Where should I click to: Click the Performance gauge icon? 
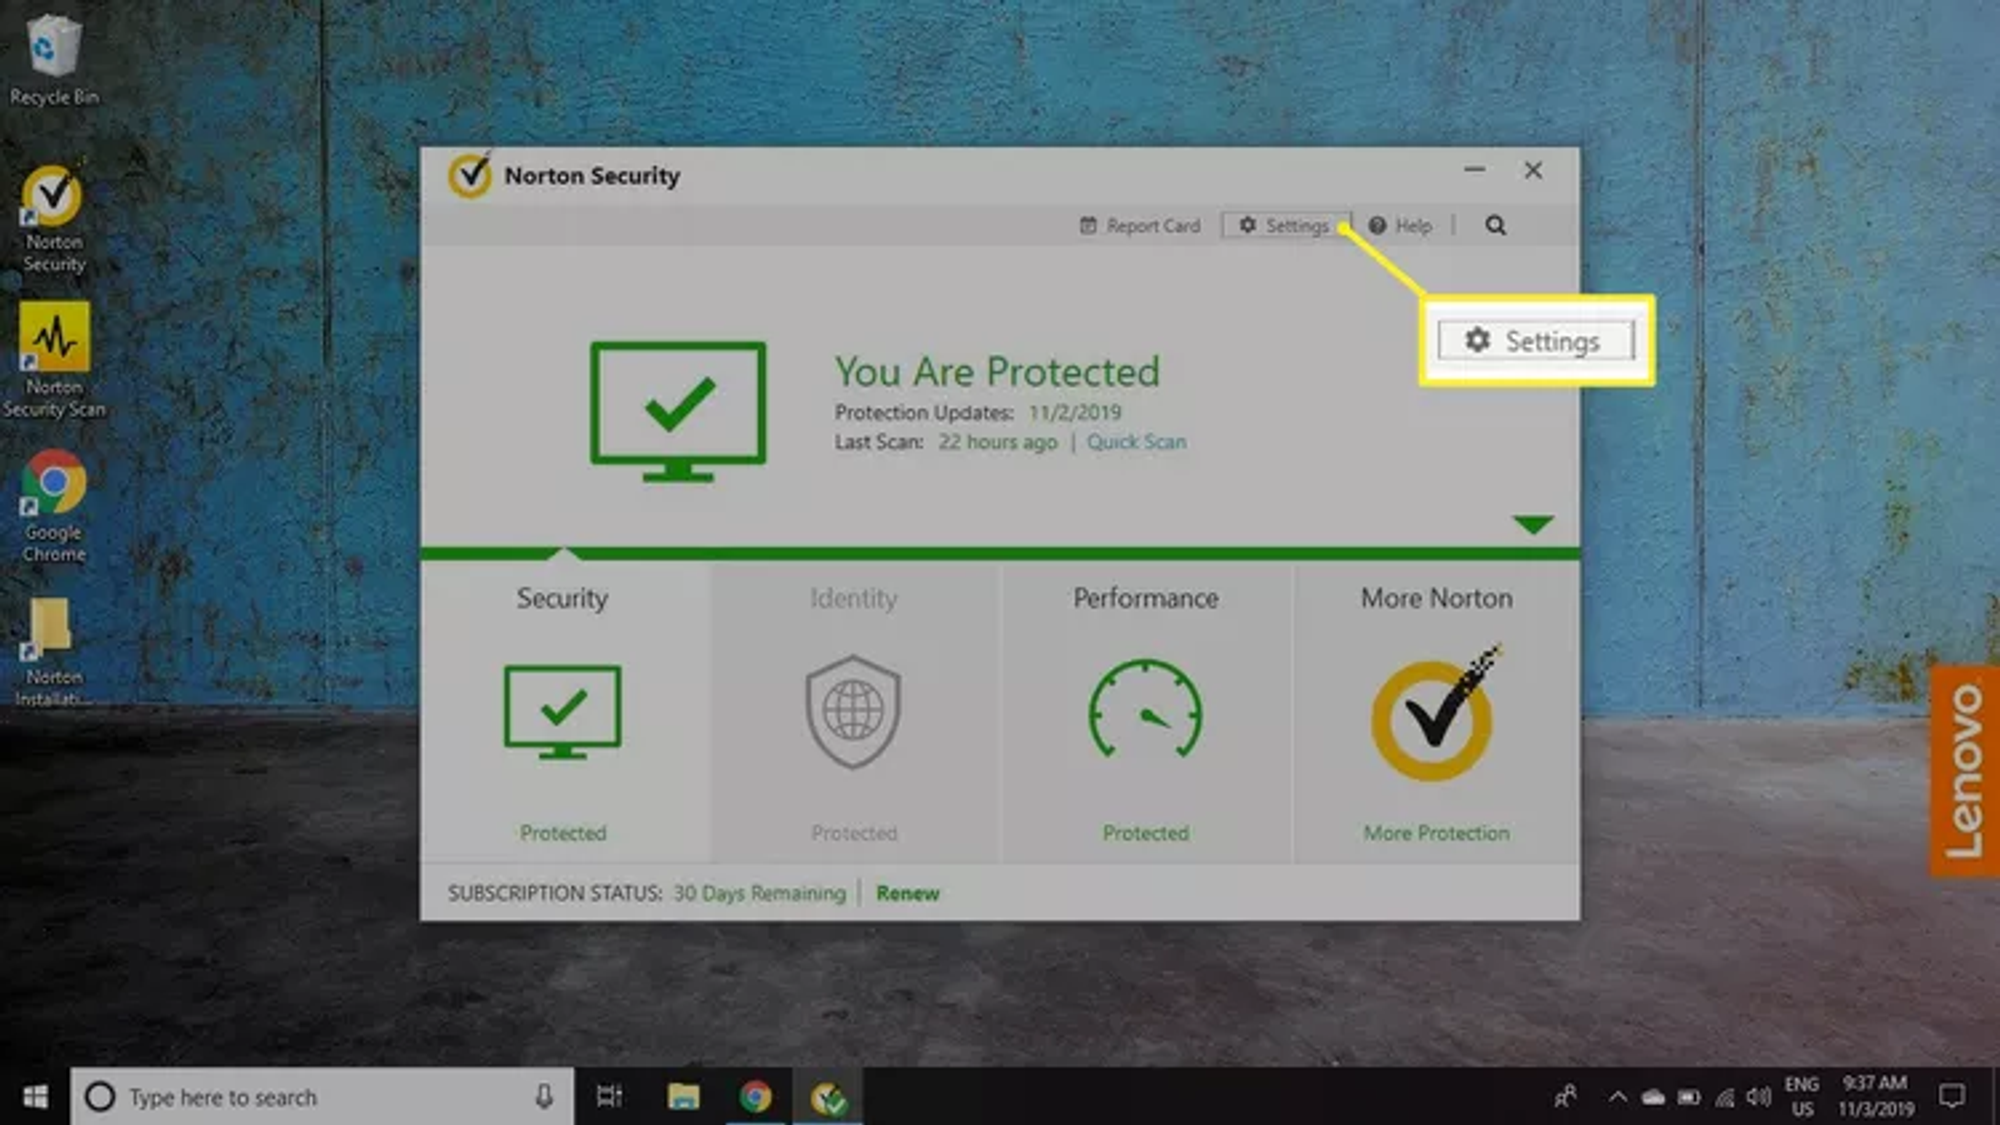pos(1146,708)
